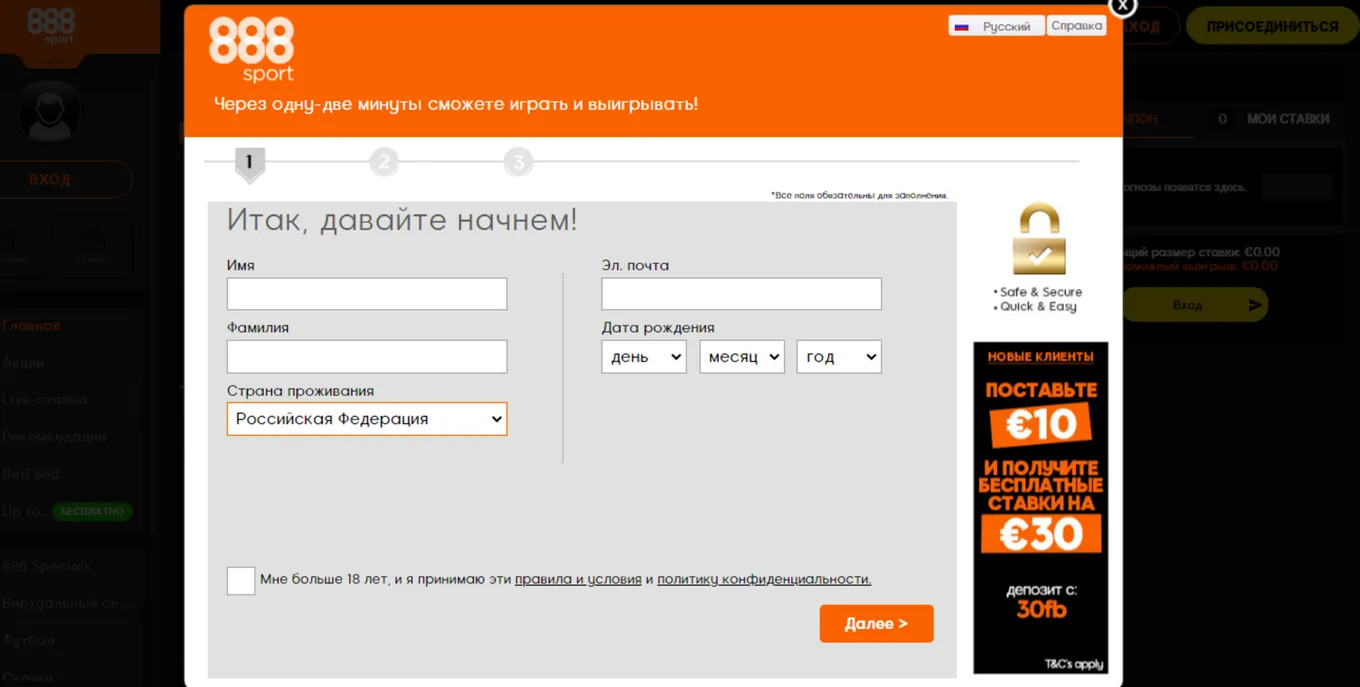The height and width of the screenshot is (687, 1360).
Task: Open the год birth date dropdown
Action: pyautogui.click(x=839, y=357)
